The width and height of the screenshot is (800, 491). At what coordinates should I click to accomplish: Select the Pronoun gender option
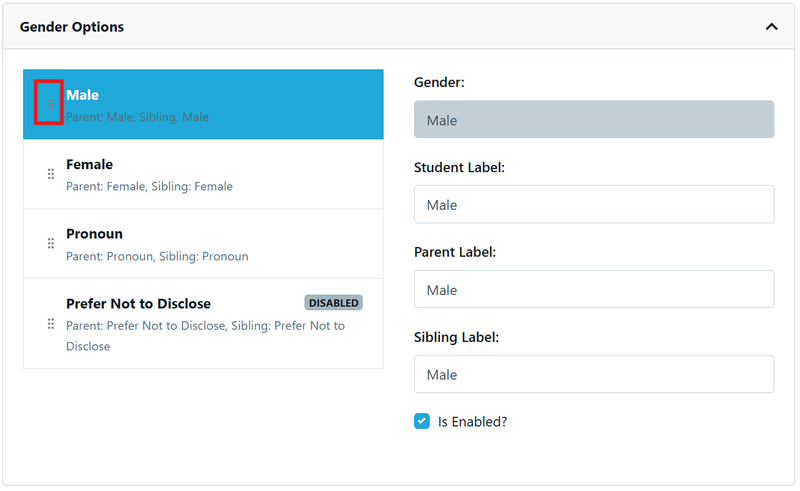tap(203, 244)
